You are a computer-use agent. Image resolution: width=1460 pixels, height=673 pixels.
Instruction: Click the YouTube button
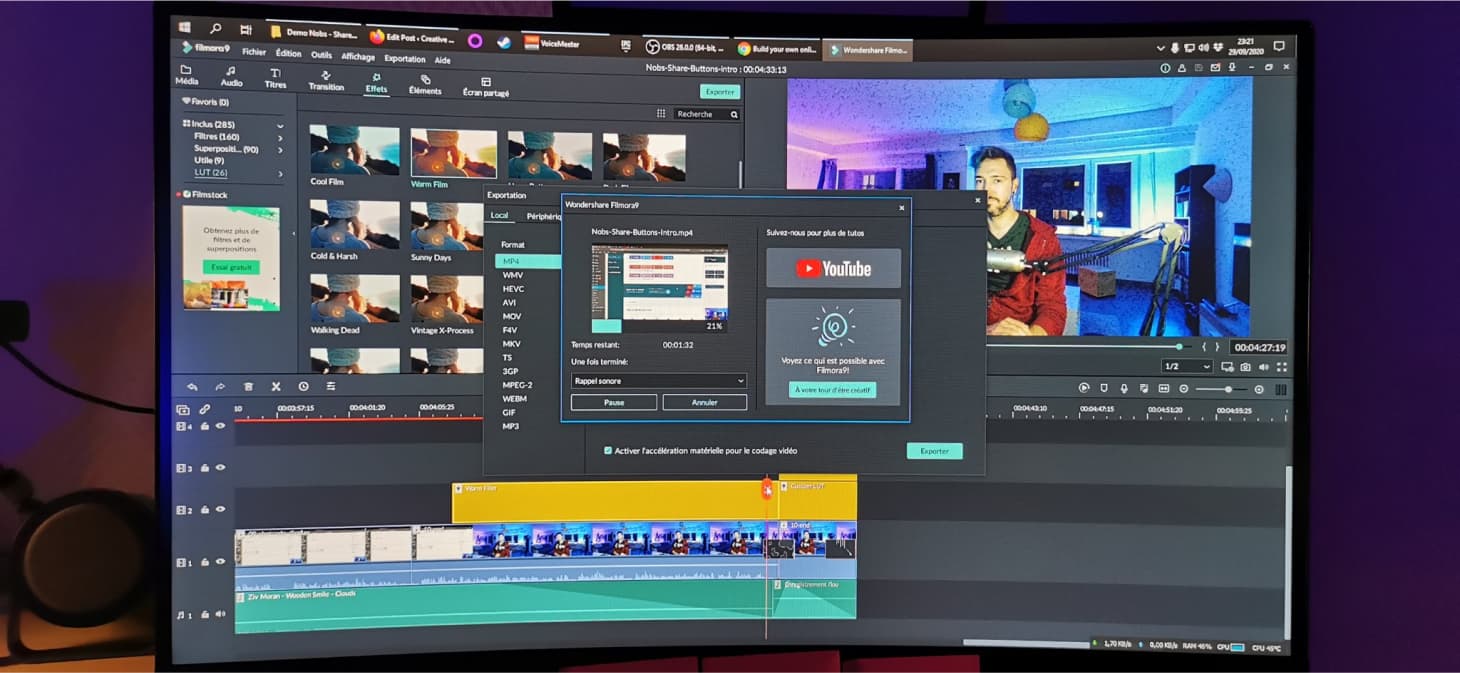pos(833,268)
